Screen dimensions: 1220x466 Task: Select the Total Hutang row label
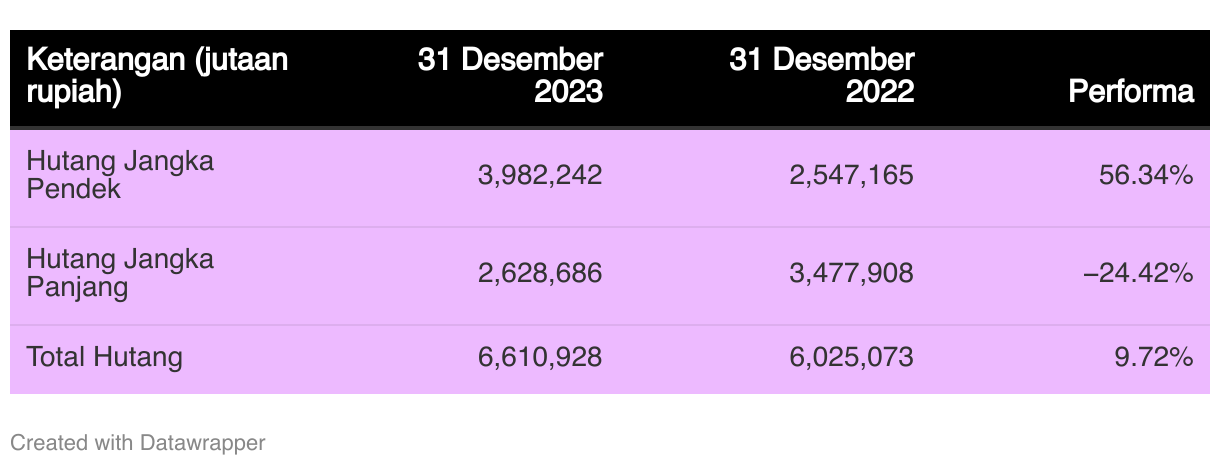104,357
